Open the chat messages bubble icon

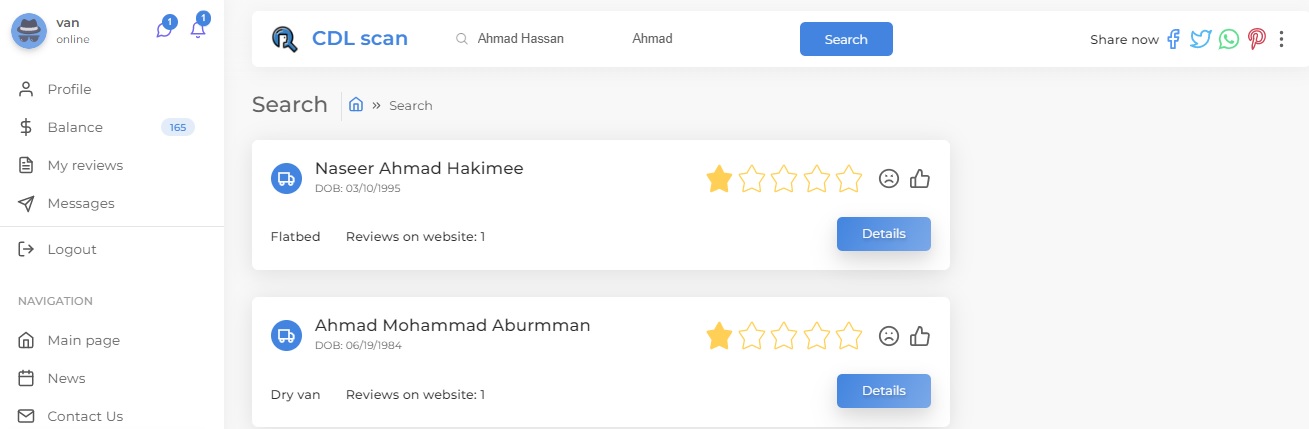coord(164,30)
